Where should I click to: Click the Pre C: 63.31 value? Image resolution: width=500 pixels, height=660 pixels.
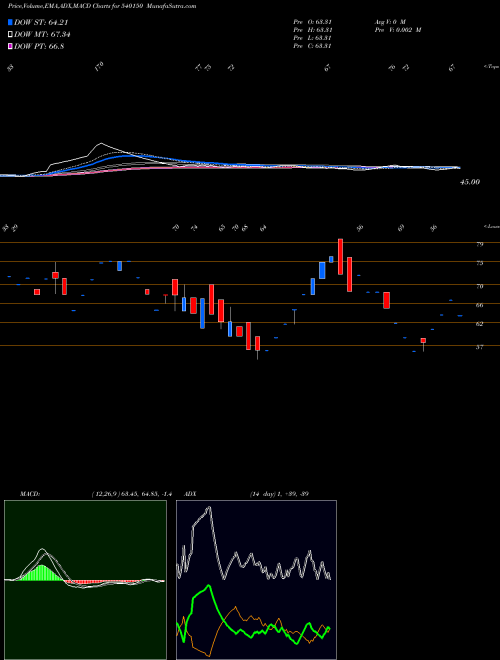click(x=312, y=46)
